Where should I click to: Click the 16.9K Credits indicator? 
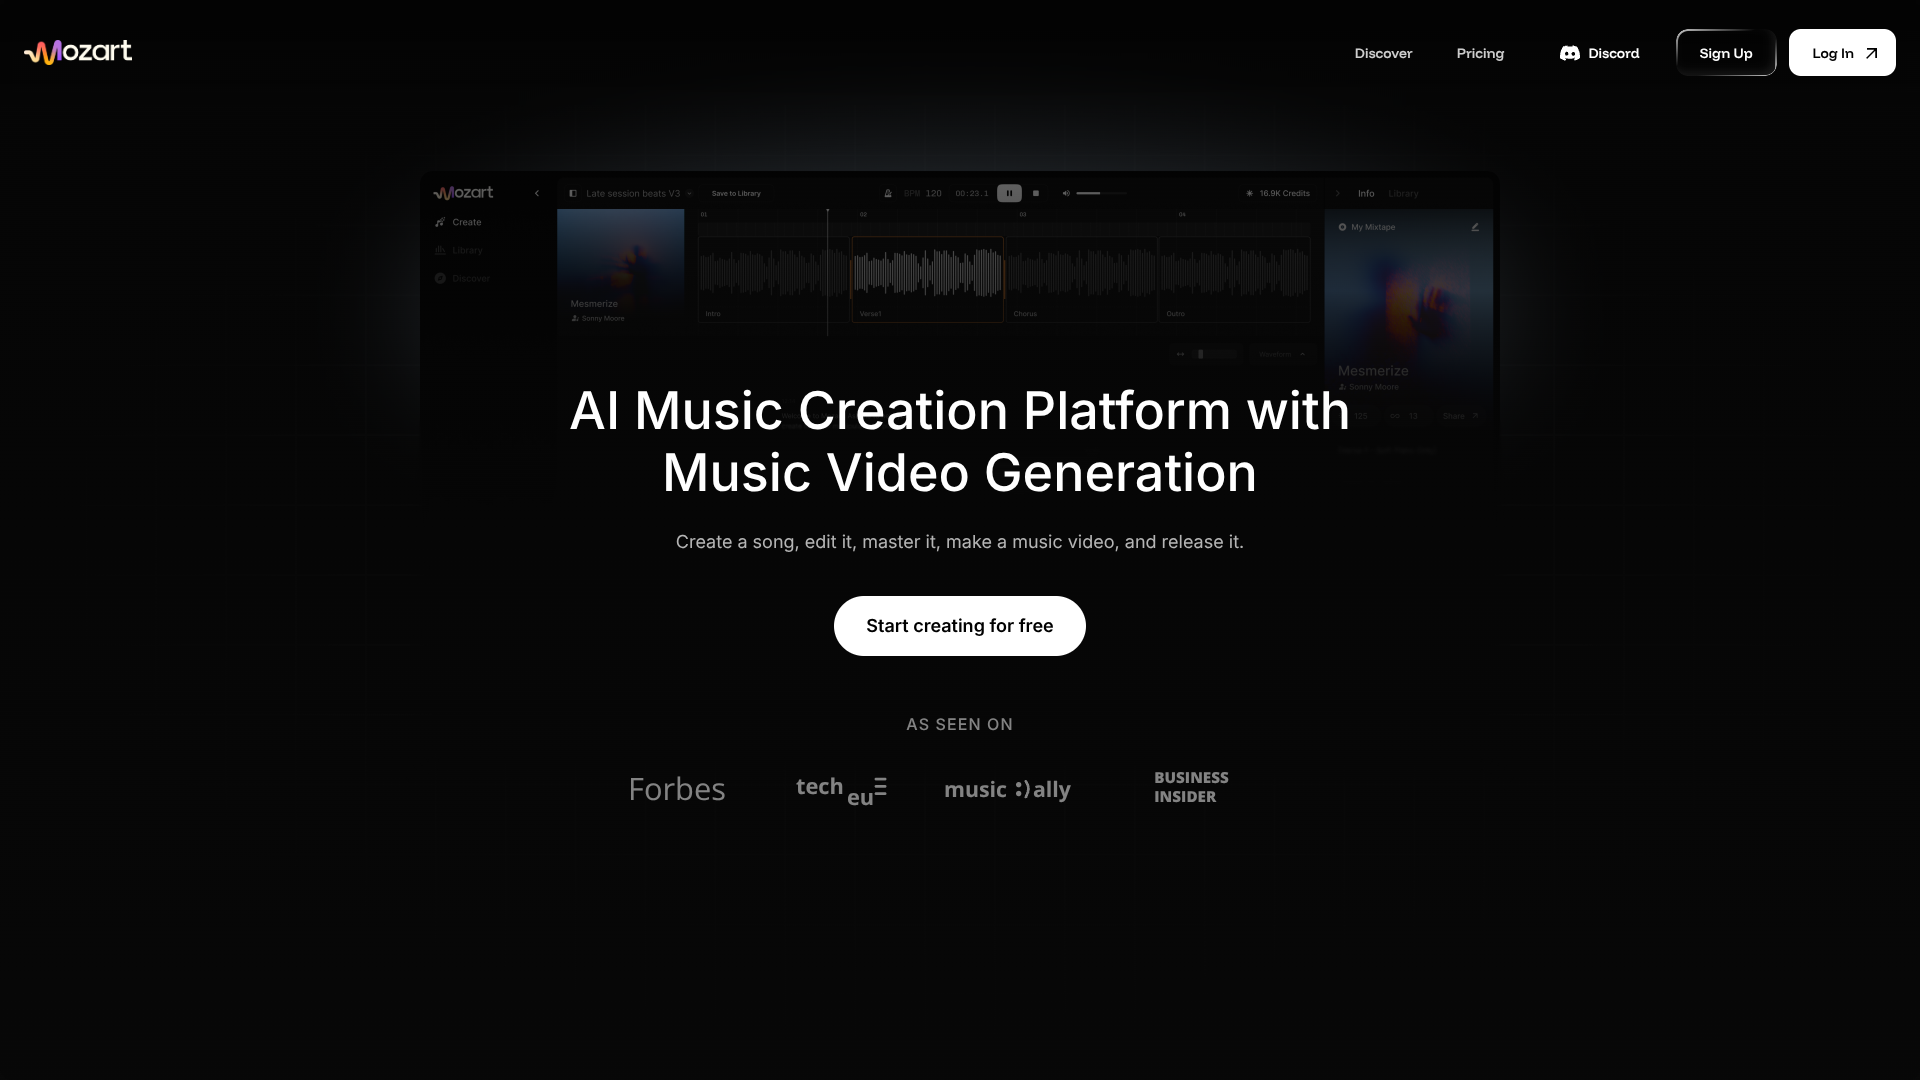click(1279, 193)
